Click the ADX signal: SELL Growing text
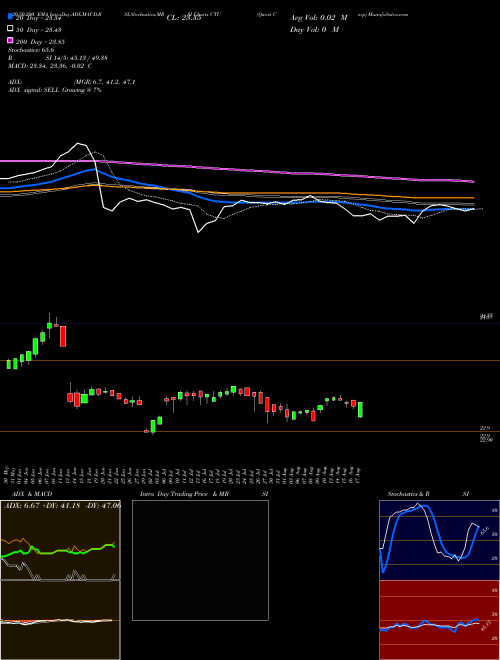Screen dimensions: 500x660 click(x=55, y=90)
